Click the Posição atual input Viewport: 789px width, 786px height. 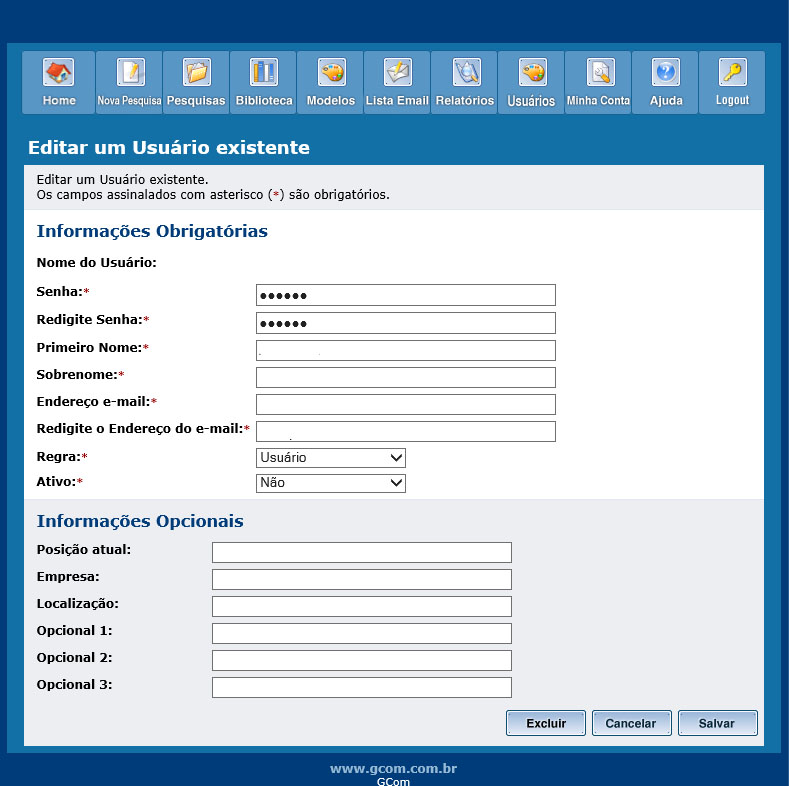tap(362, 553)
